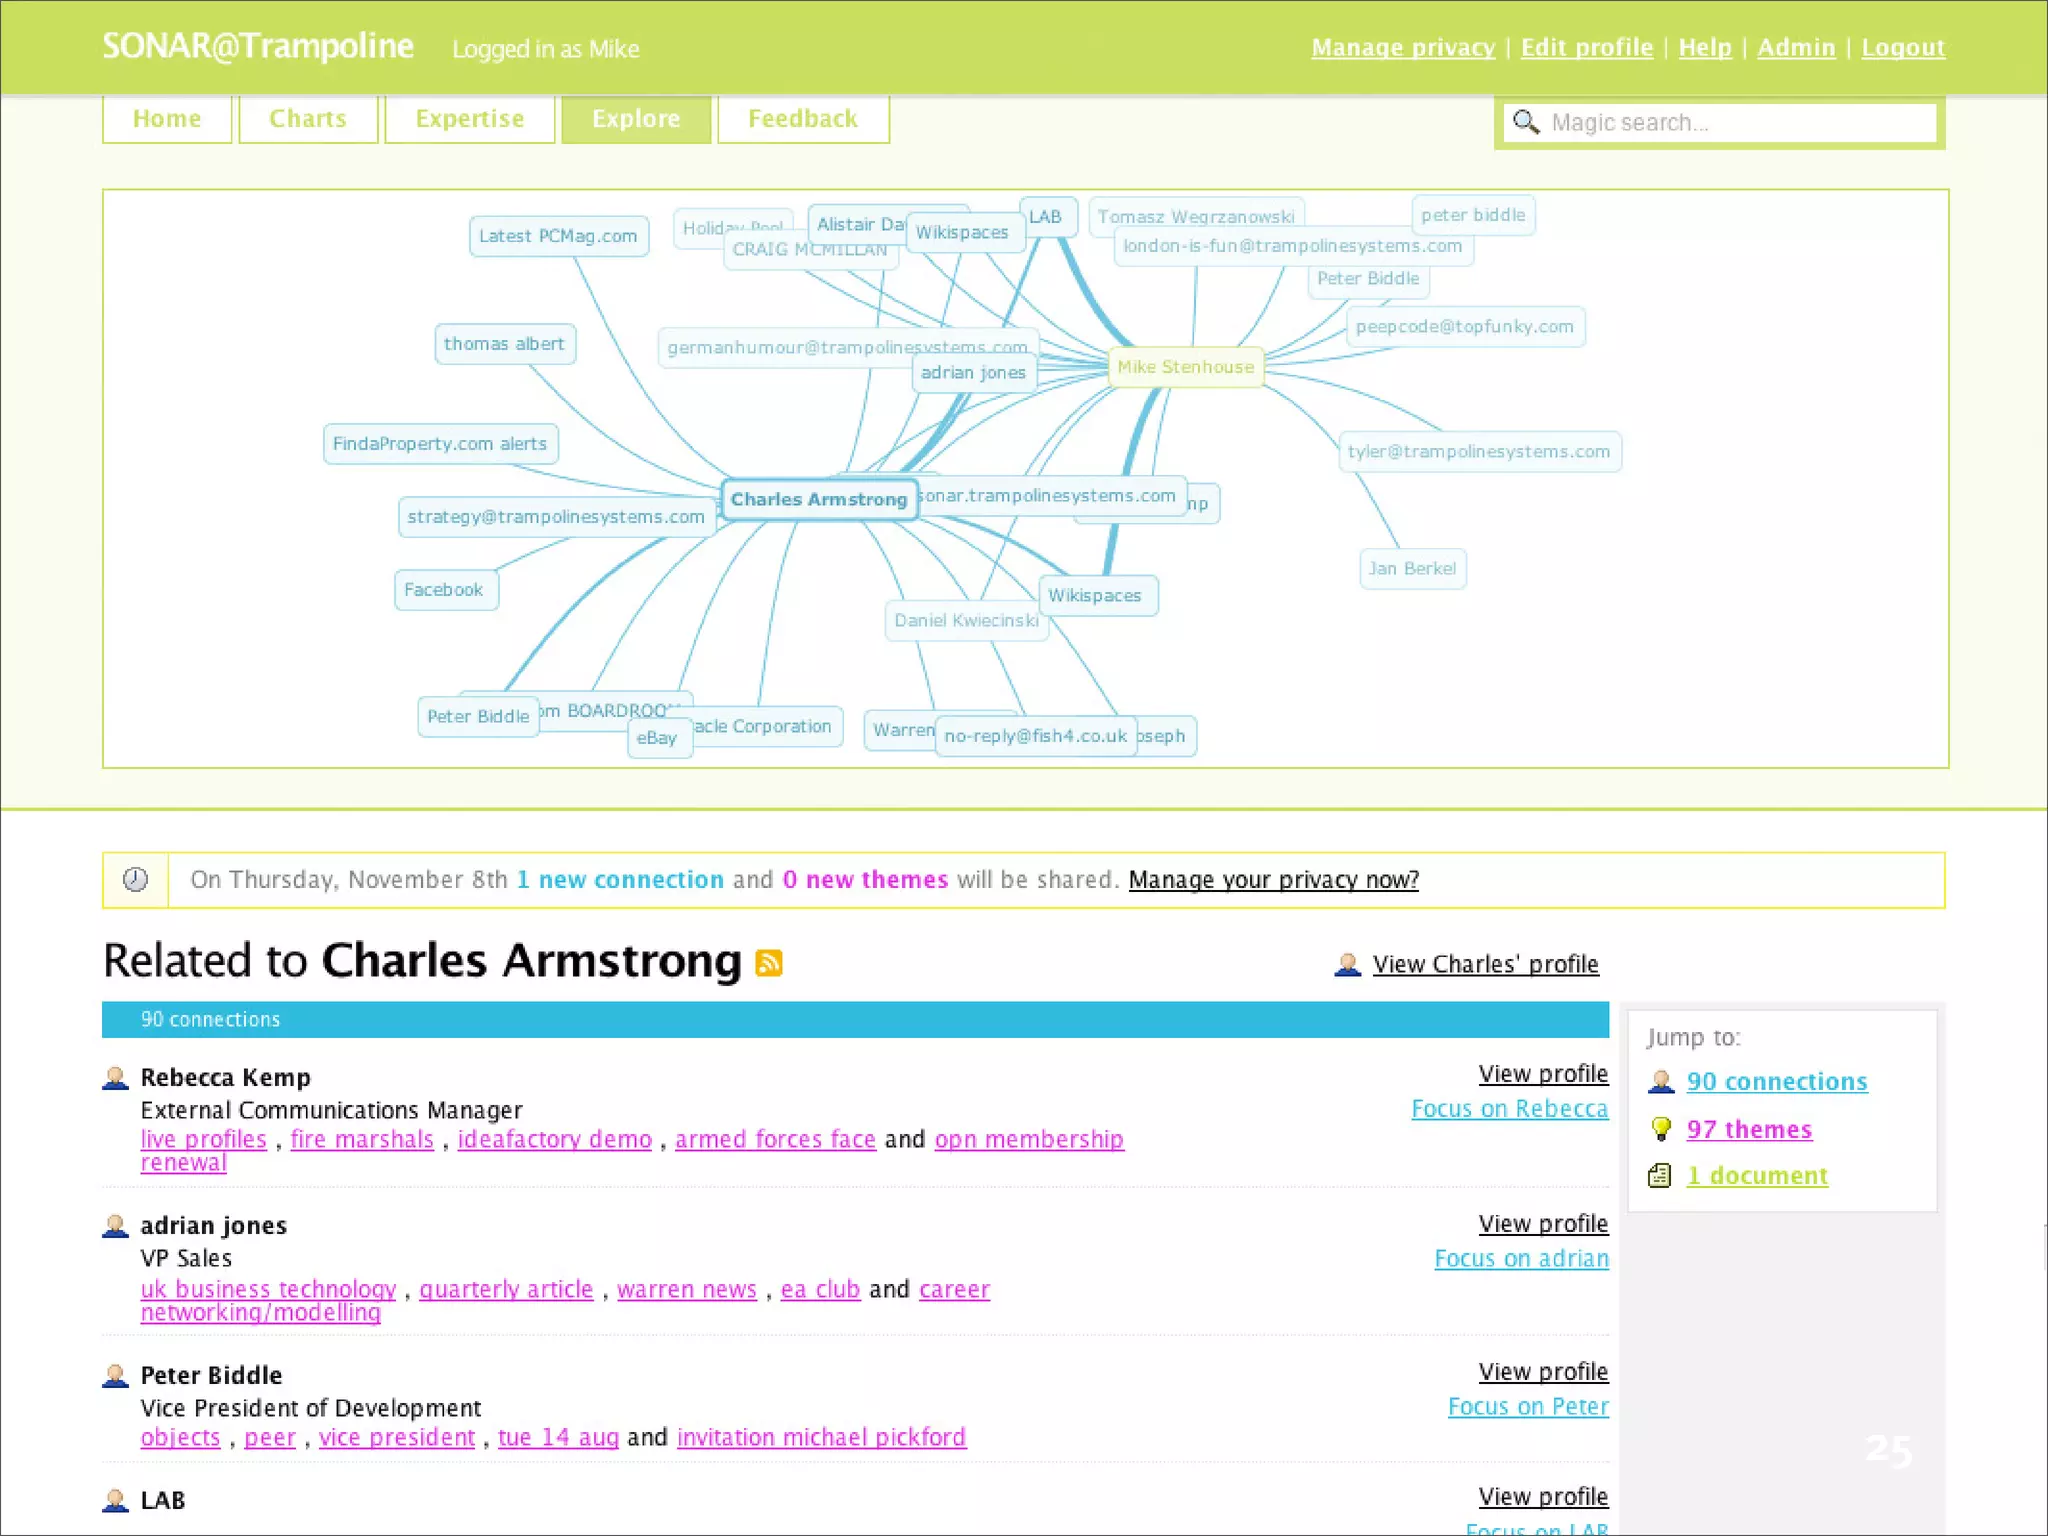
Task: Click Focus on Rebecca link
Action: click(x=1509, y=1109)
